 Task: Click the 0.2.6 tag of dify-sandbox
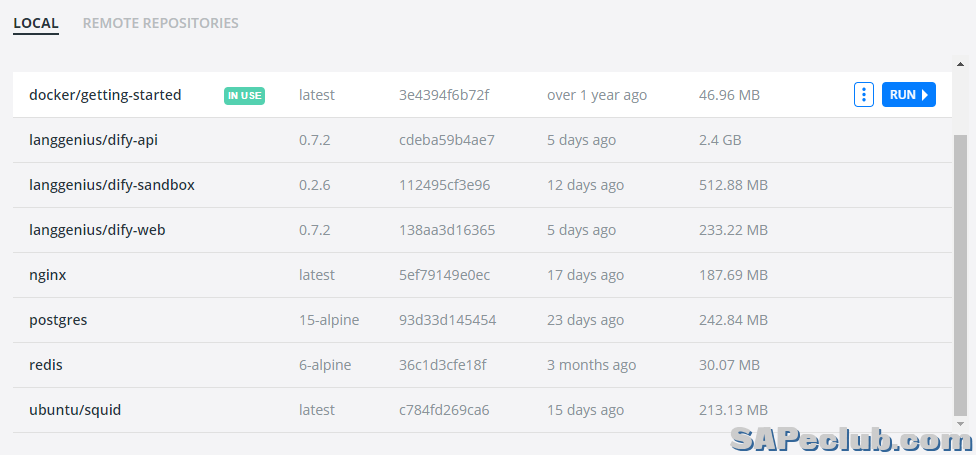[314, 185]
